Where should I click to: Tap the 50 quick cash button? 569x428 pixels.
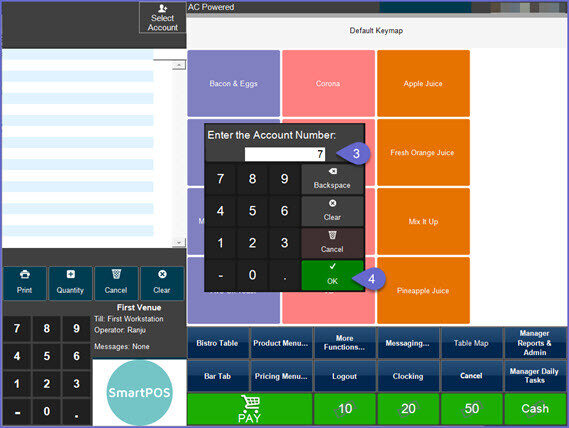(x=471, y=409)
